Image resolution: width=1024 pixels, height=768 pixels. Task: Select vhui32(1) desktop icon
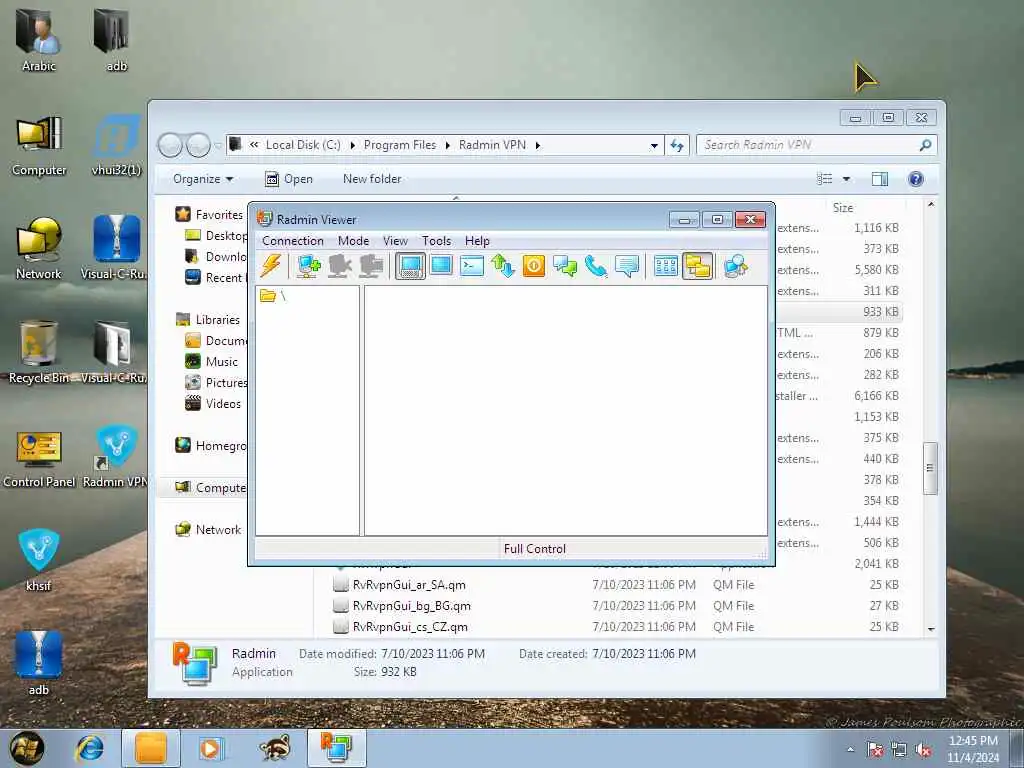pos(116,146)
